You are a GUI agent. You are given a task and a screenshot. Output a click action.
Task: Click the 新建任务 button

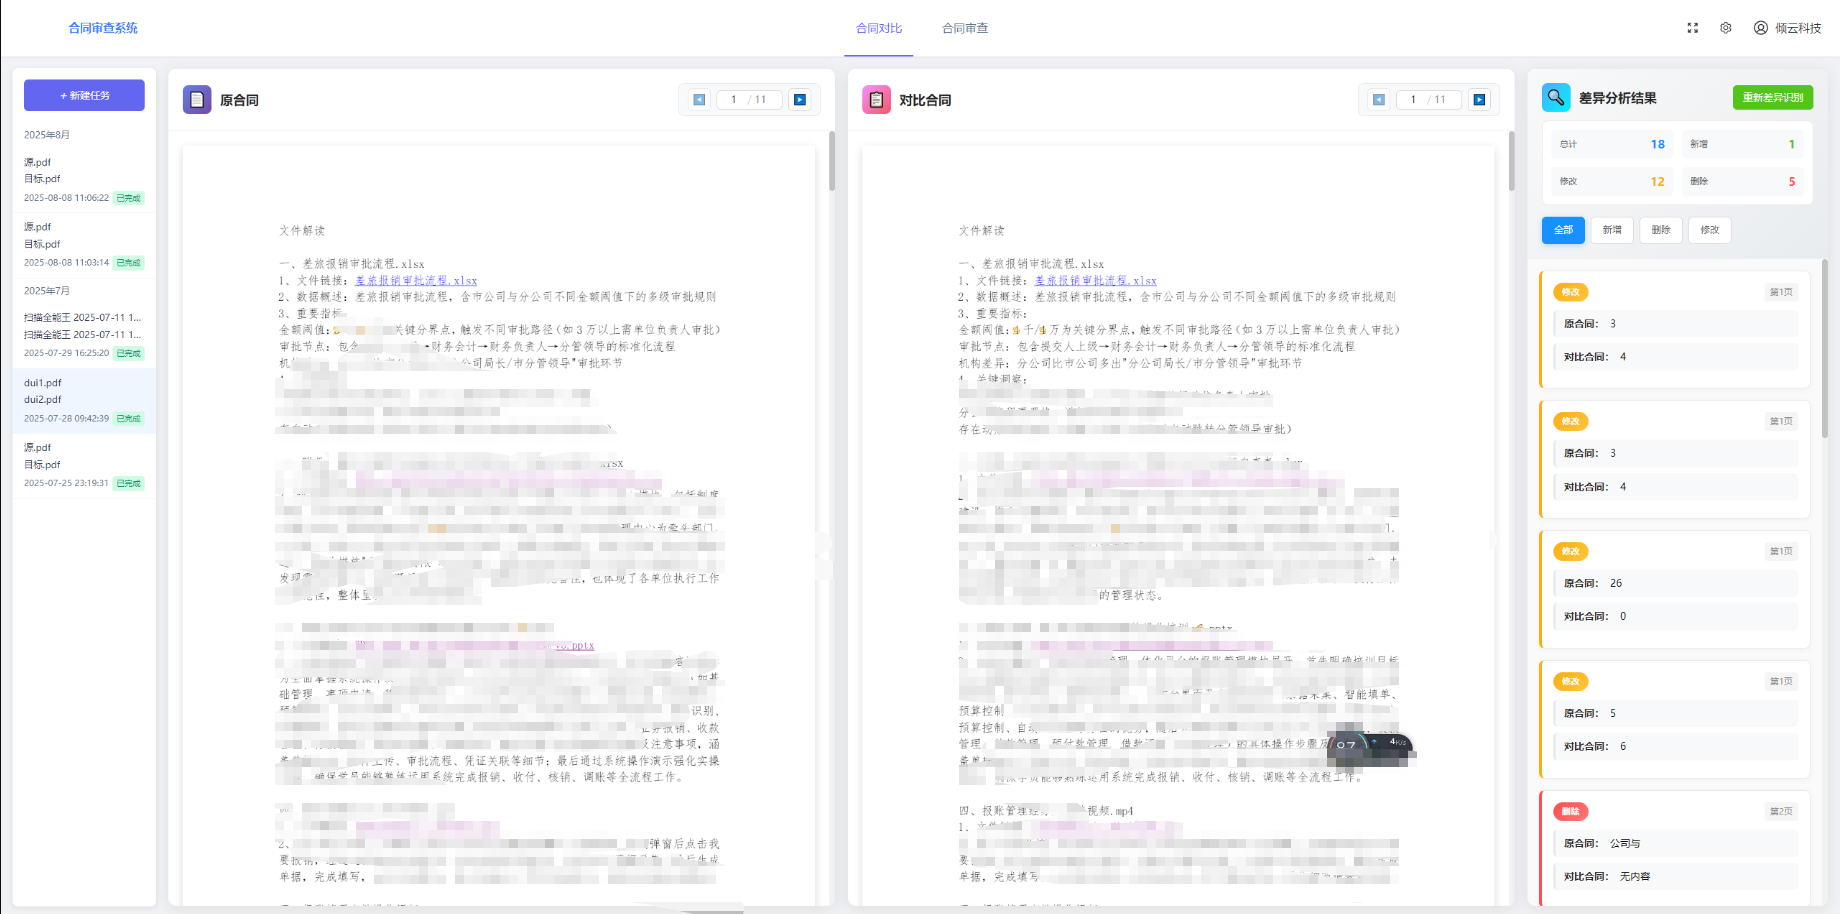[84, 95]
